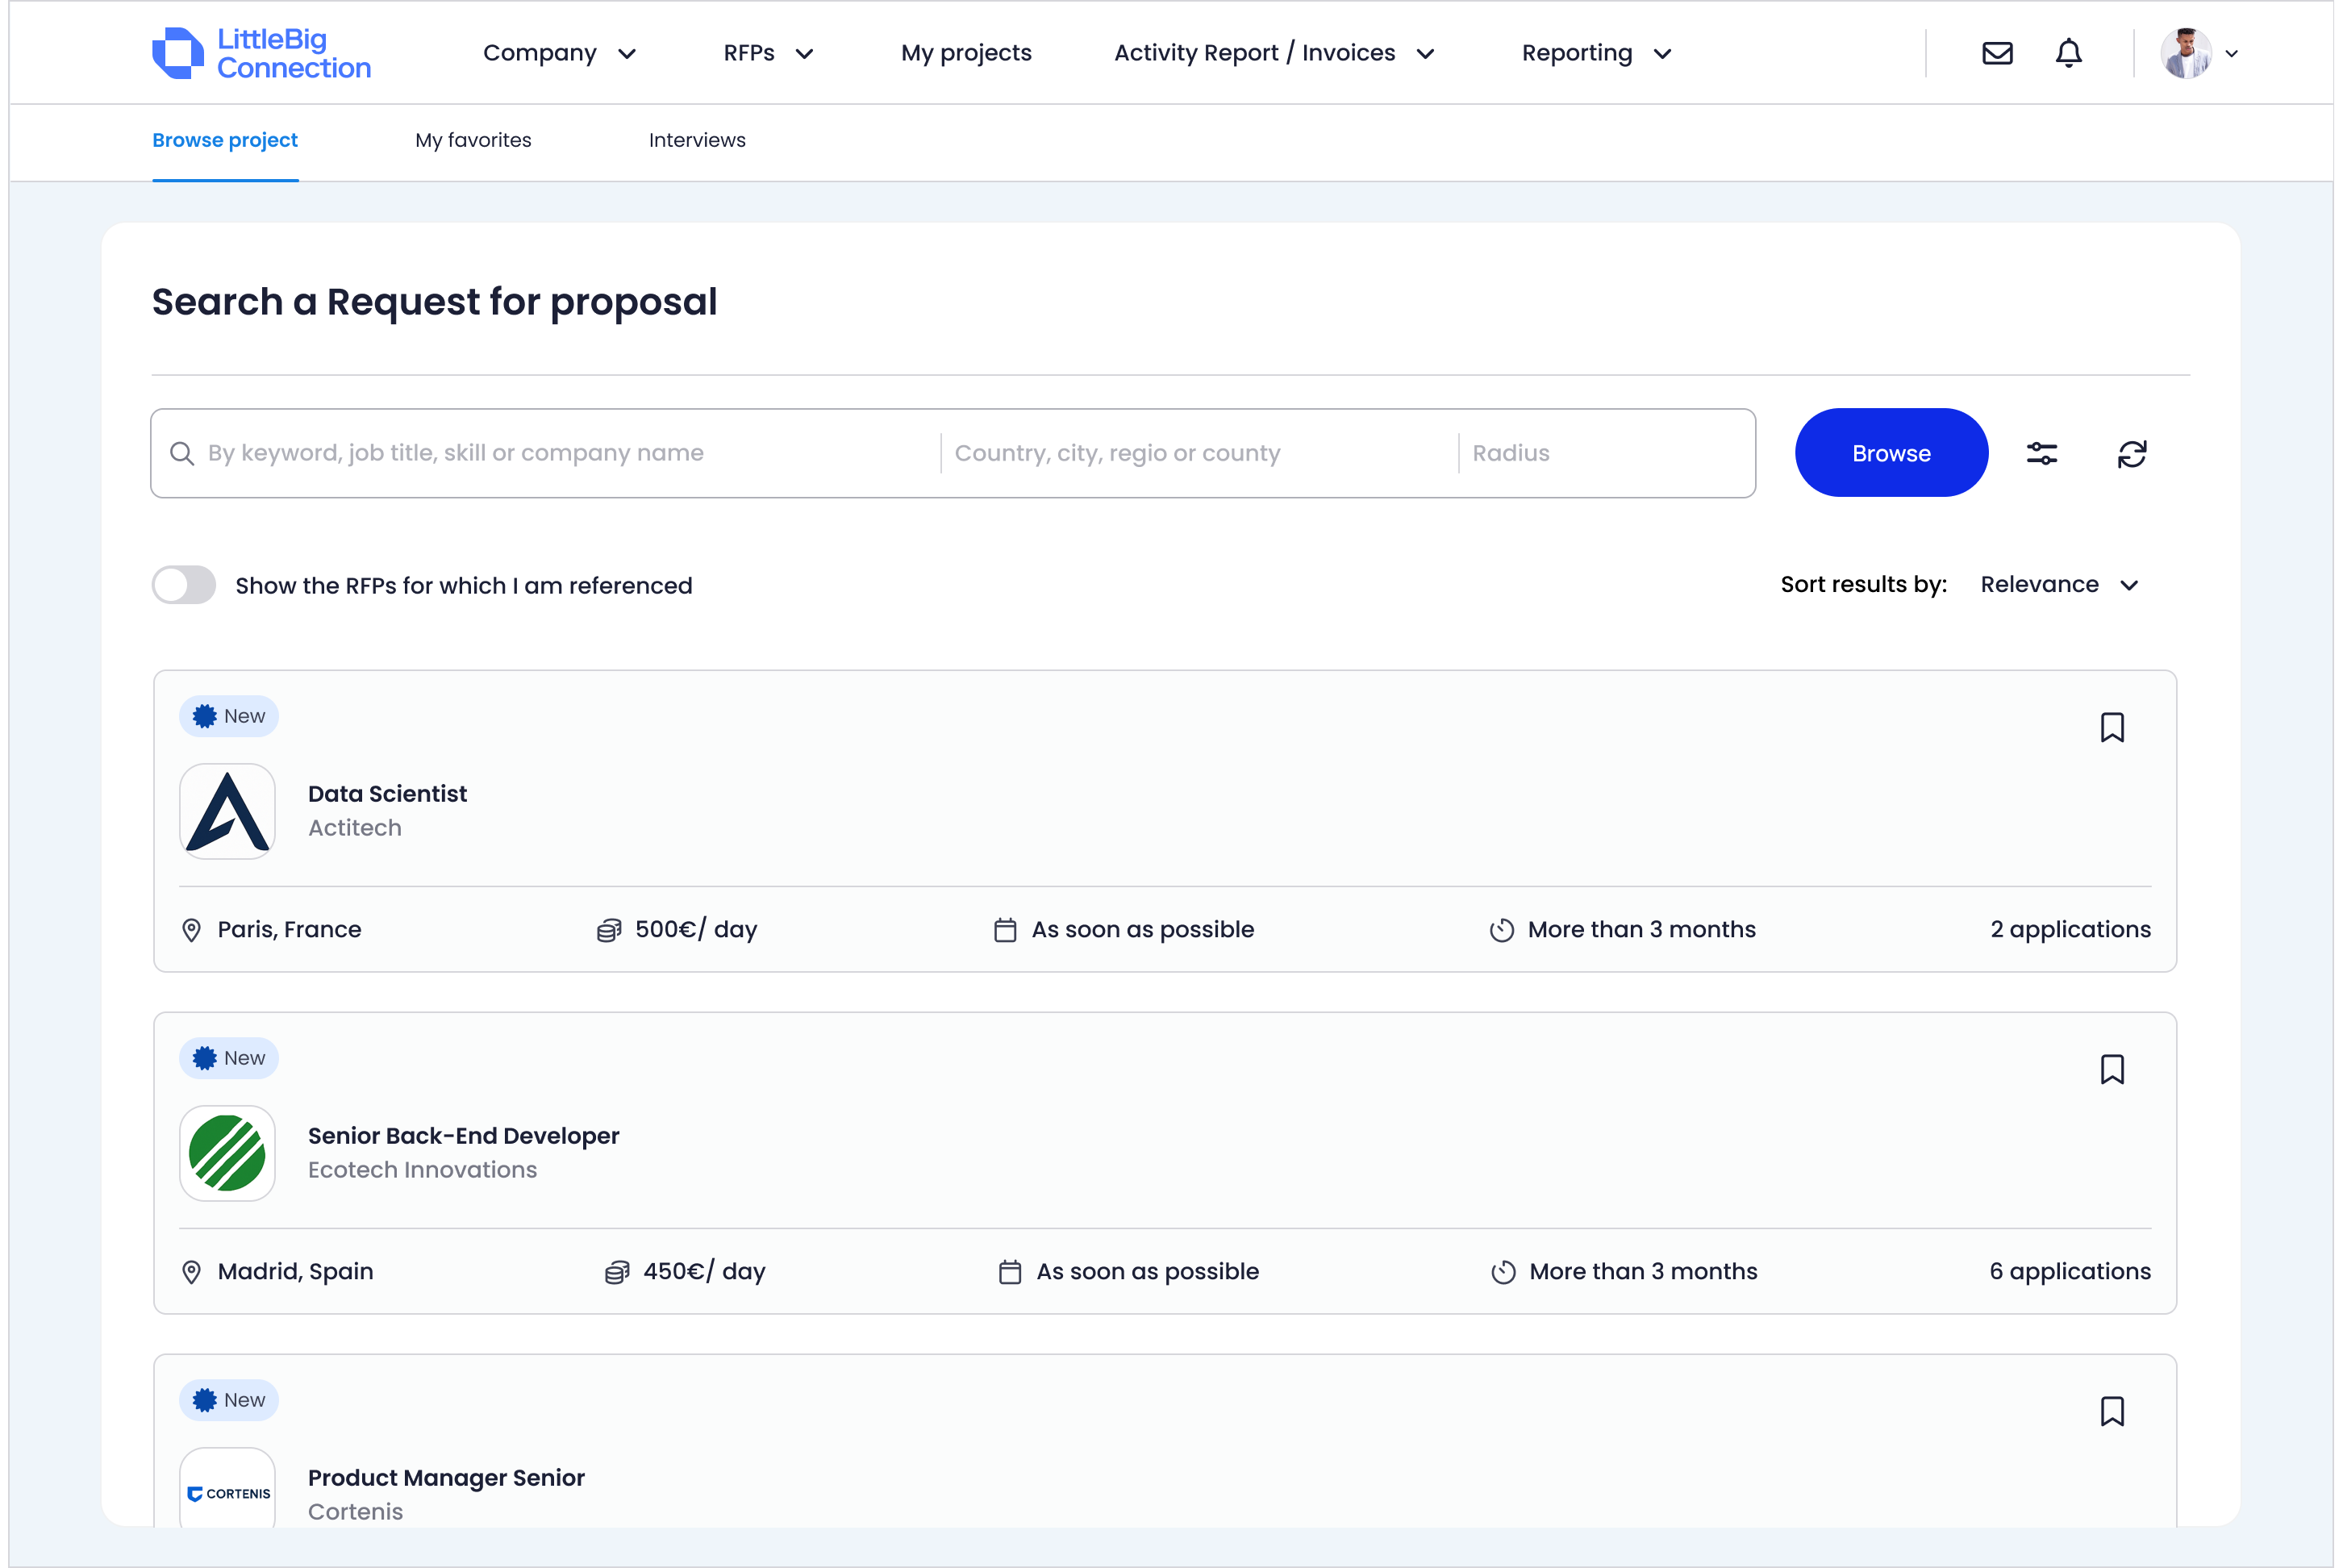
Task: Click the coins icon beside 450€/ day
Action: click(617, 1272)
